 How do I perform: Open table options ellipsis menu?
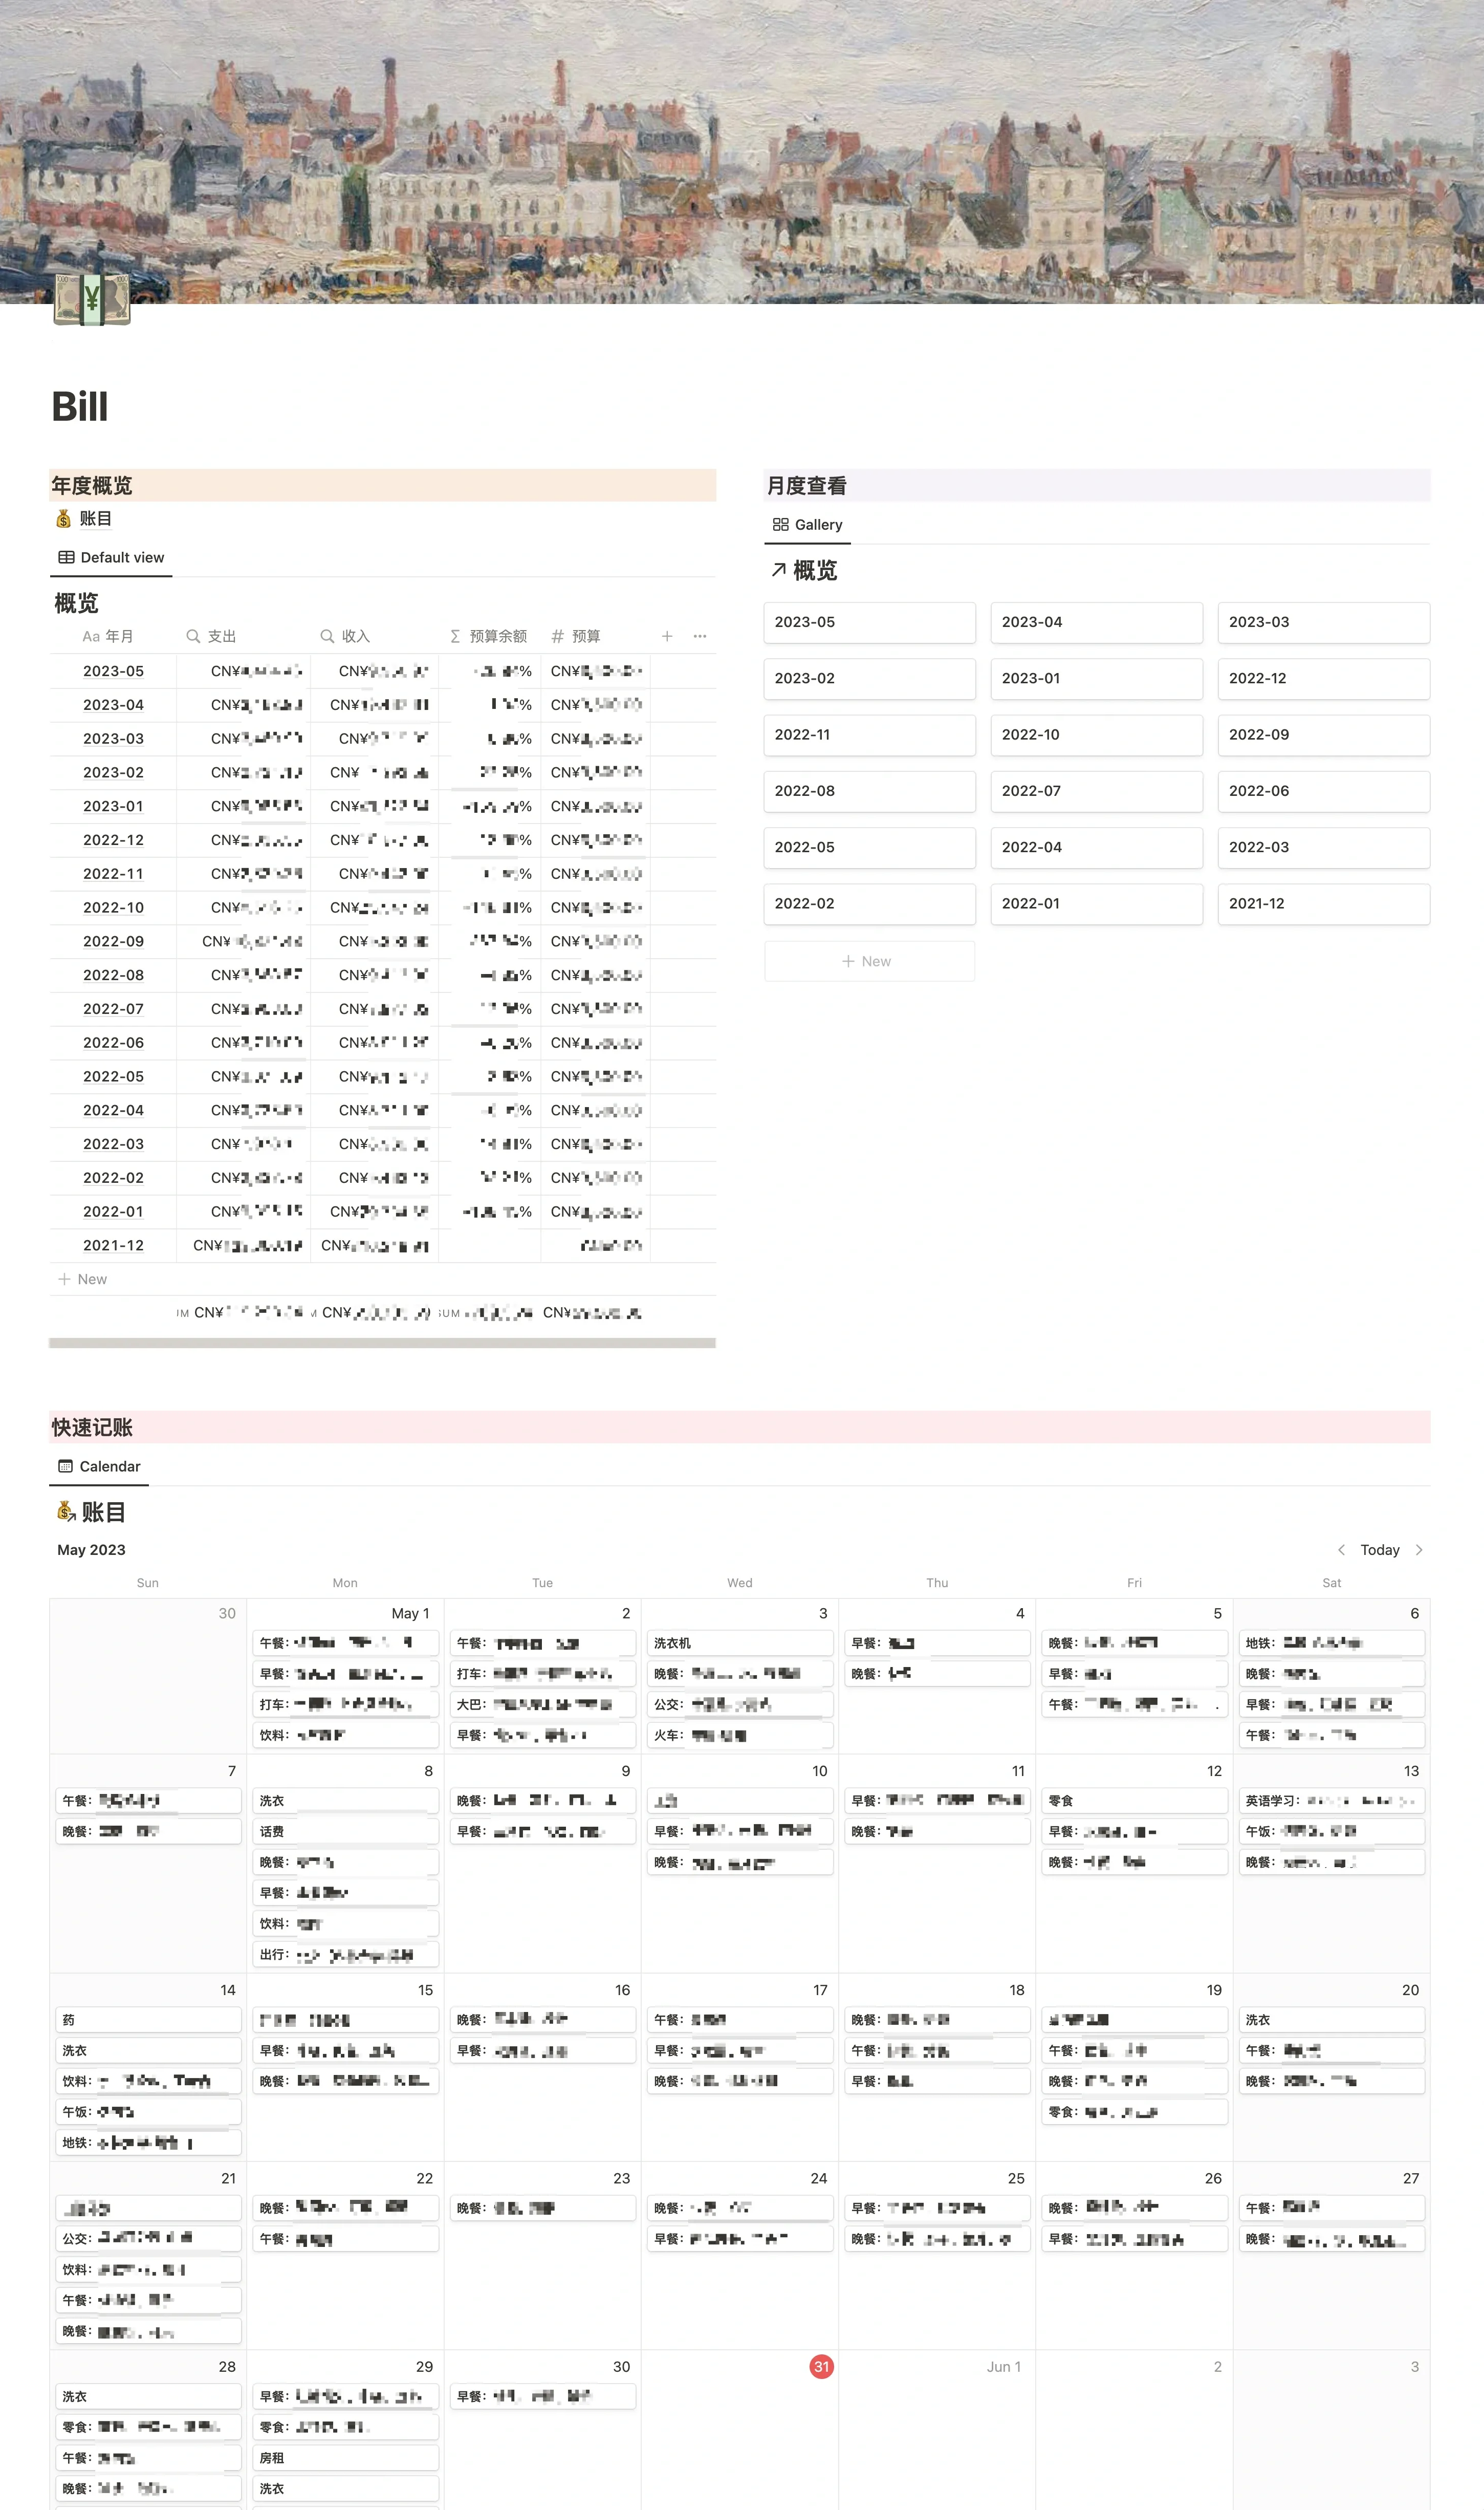pyautogui.click(x=700, y=636)
